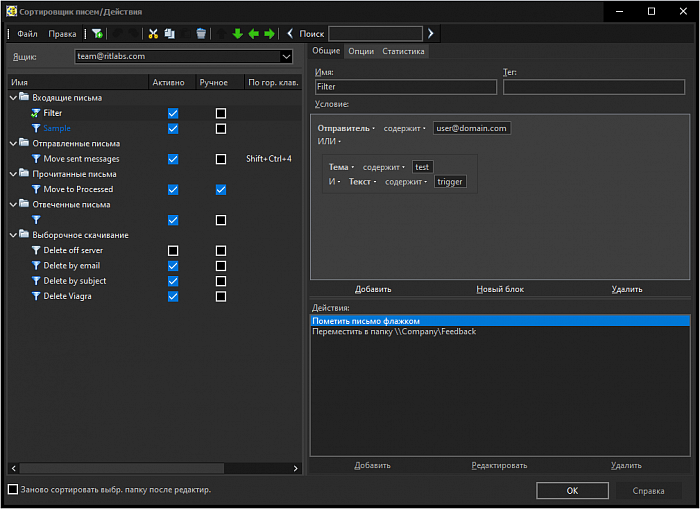Click the green left arrow icon
Image resolution: width=700 pixels, height=509 pixels.
point(254,33)
